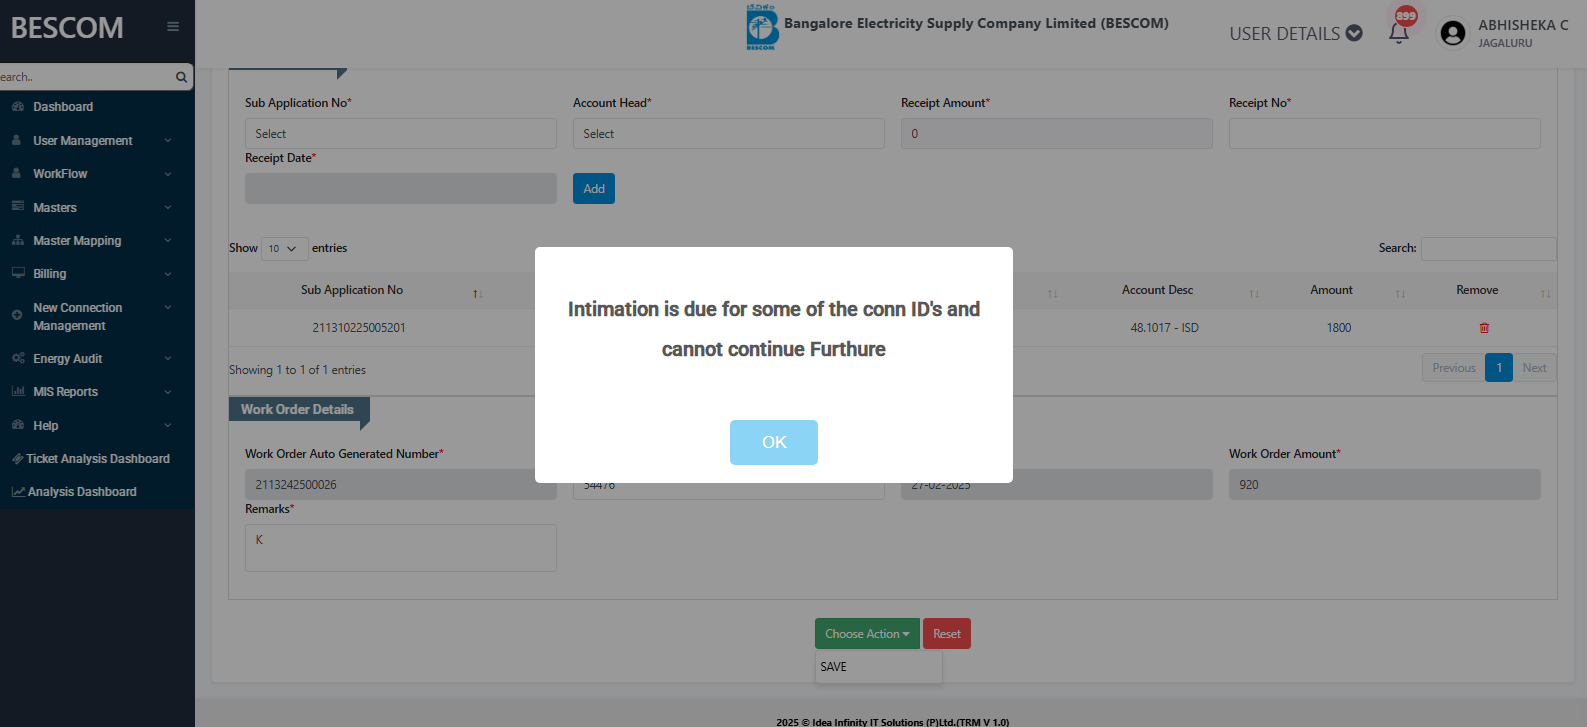Click the Remarks text area
The height and width of the screenshot is (727, 1587).
point(401,548)
